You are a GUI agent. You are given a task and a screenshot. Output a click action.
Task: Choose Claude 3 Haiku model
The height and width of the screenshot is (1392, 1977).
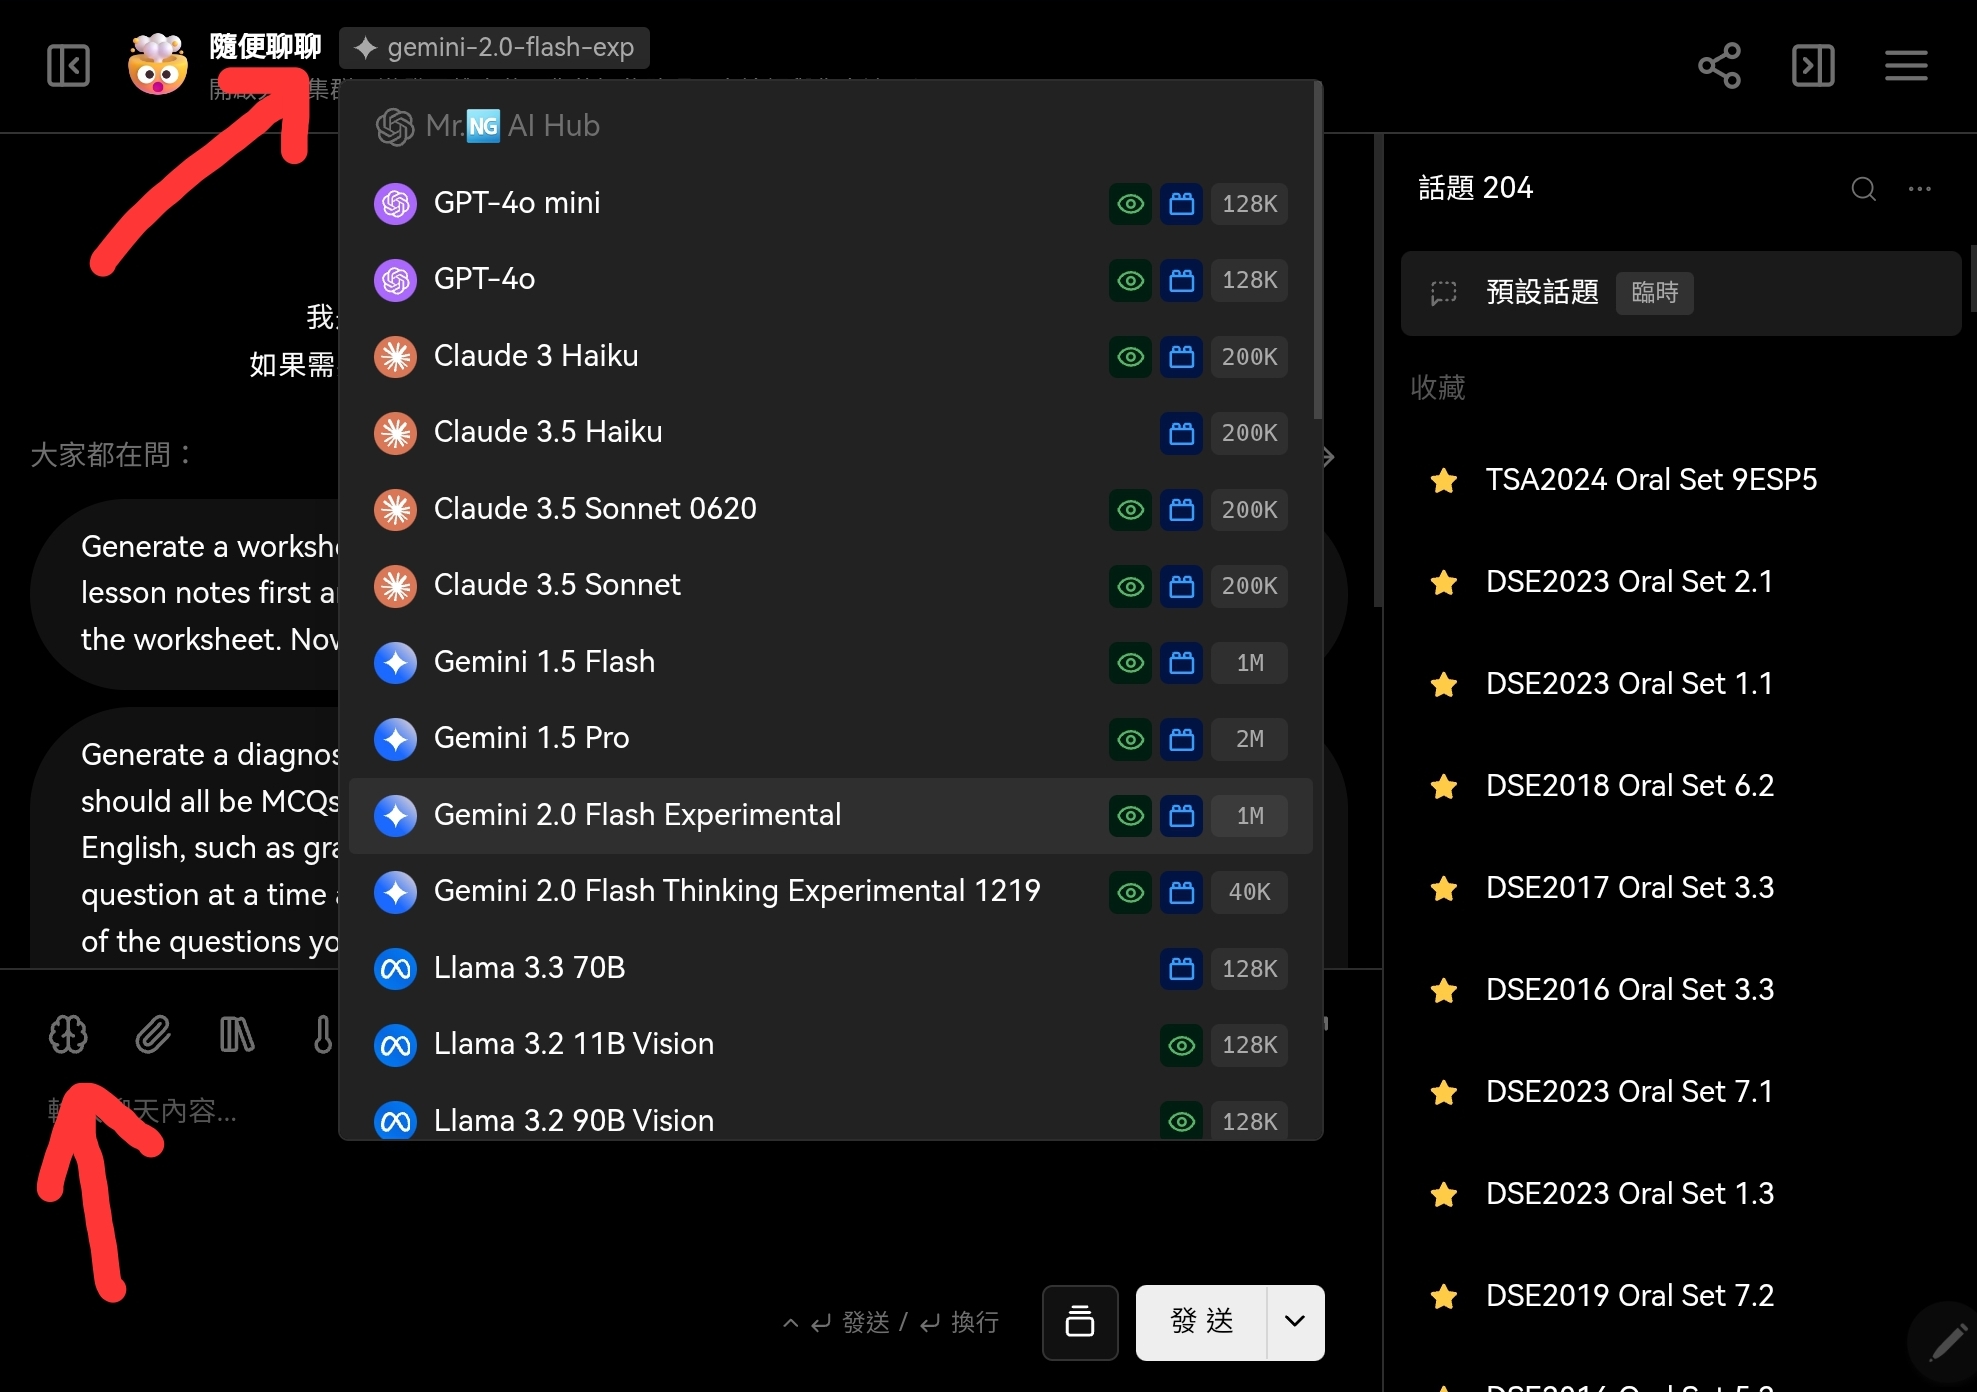[x=830, y=357]
